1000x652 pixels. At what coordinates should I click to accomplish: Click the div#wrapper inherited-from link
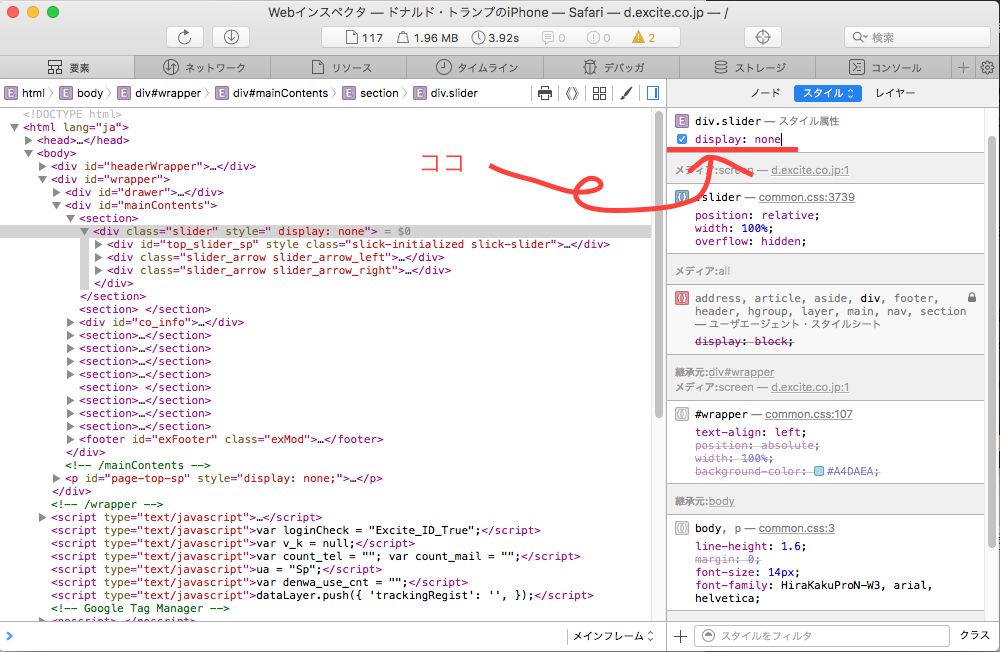pyautogui.click(x=741, y=372)
